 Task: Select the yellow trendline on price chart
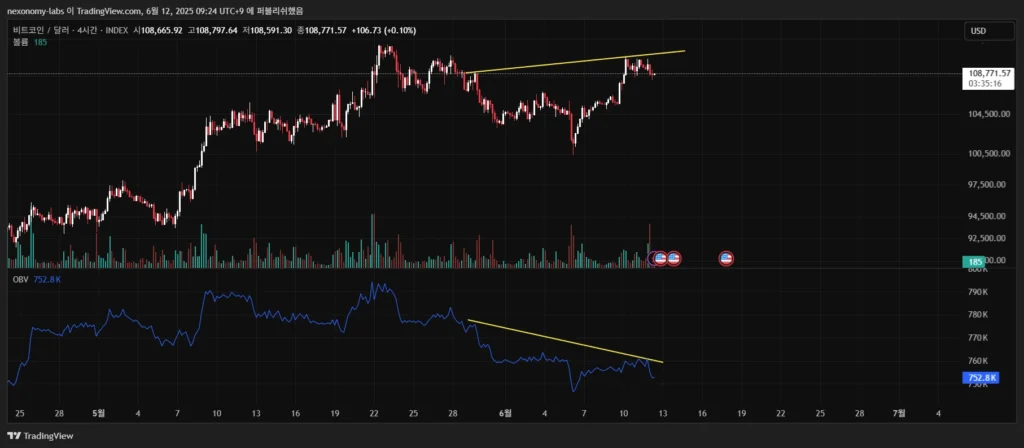click(x=575, y=61)
